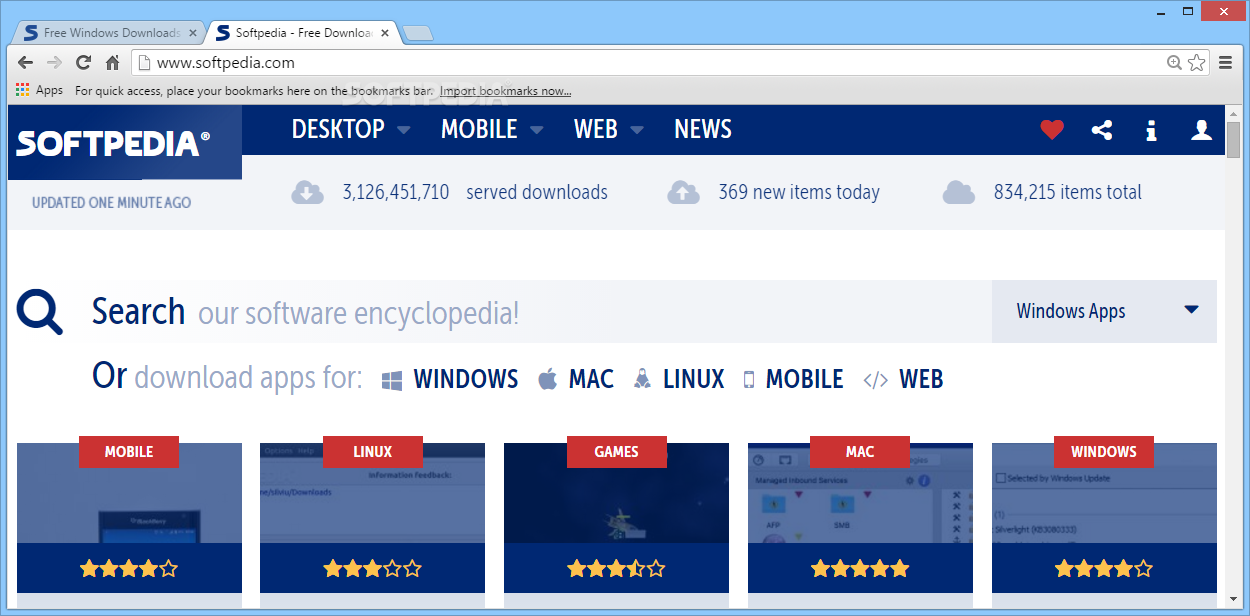Bookmark this page with the star icon
Screen dimensions: 1250x616
coord(1197,63)
